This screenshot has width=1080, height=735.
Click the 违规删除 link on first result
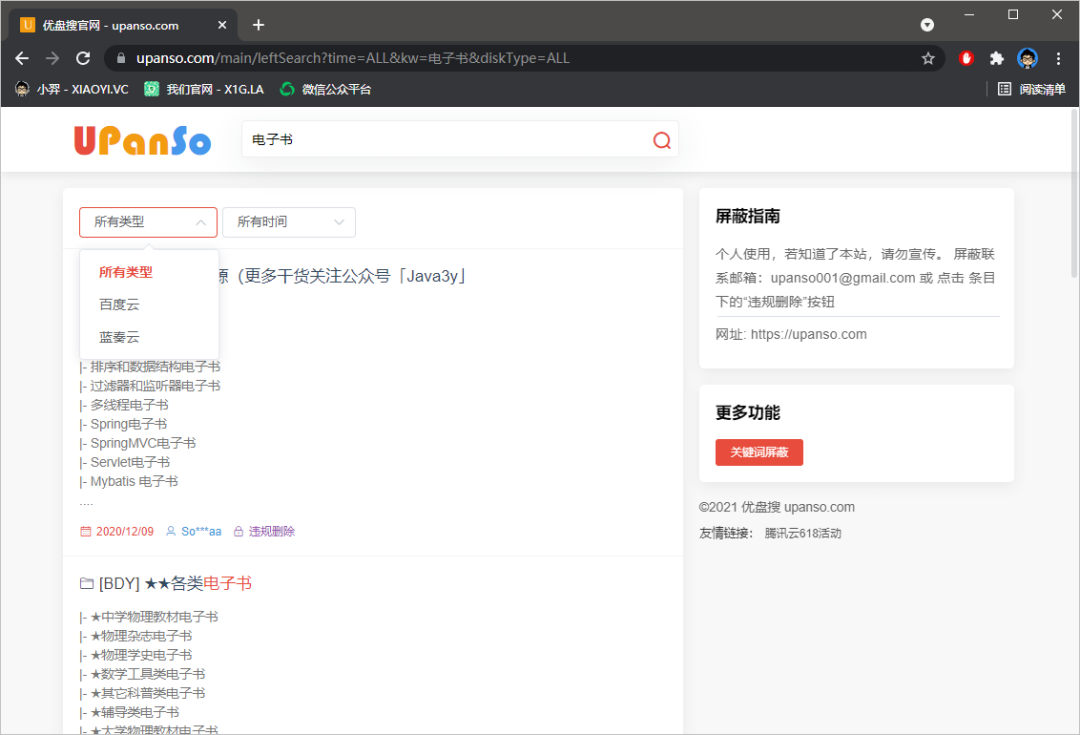point(271,531)
